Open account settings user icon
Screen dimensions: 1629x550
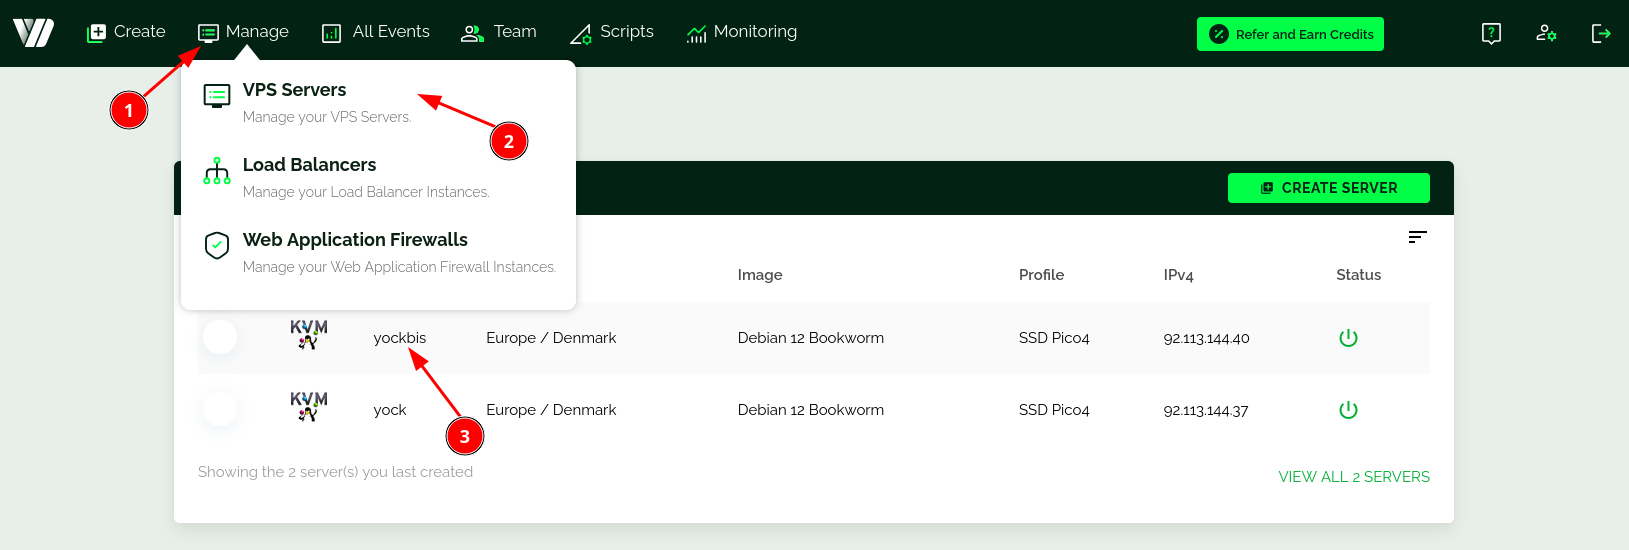click(1546, 33)
